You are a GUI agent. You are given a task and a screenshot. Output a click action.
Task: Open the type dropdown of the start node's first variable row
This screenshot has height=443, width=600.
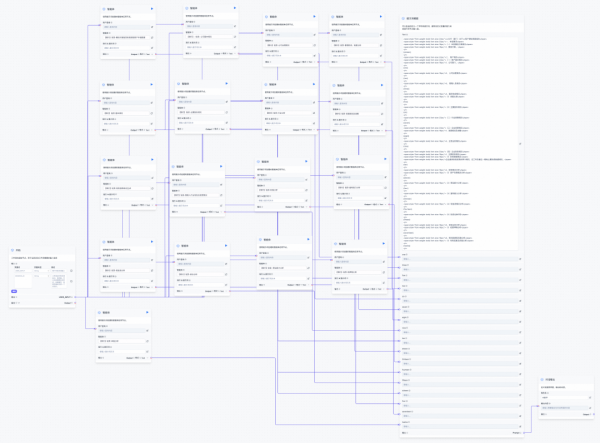coord(41,271)
